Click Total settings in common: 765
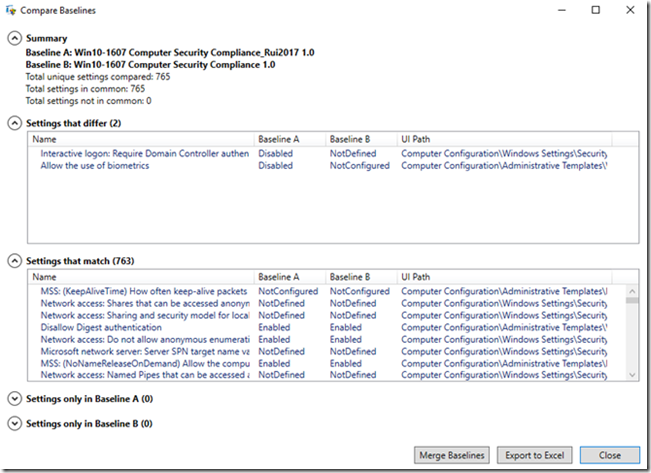Image resolution: width=651 pixels, height=473 pixels. [x=85, y=89]
